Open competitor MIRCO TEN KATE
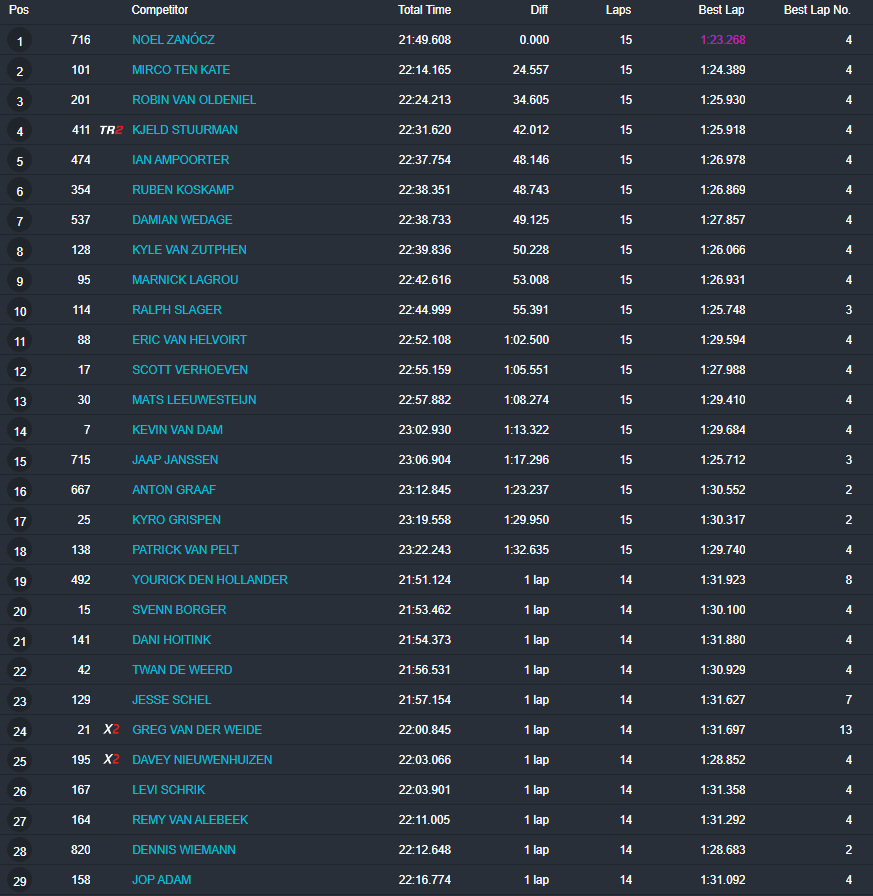The width and height of the screenshot is (873, 896). pyautogui.click(x=181, y=70)
